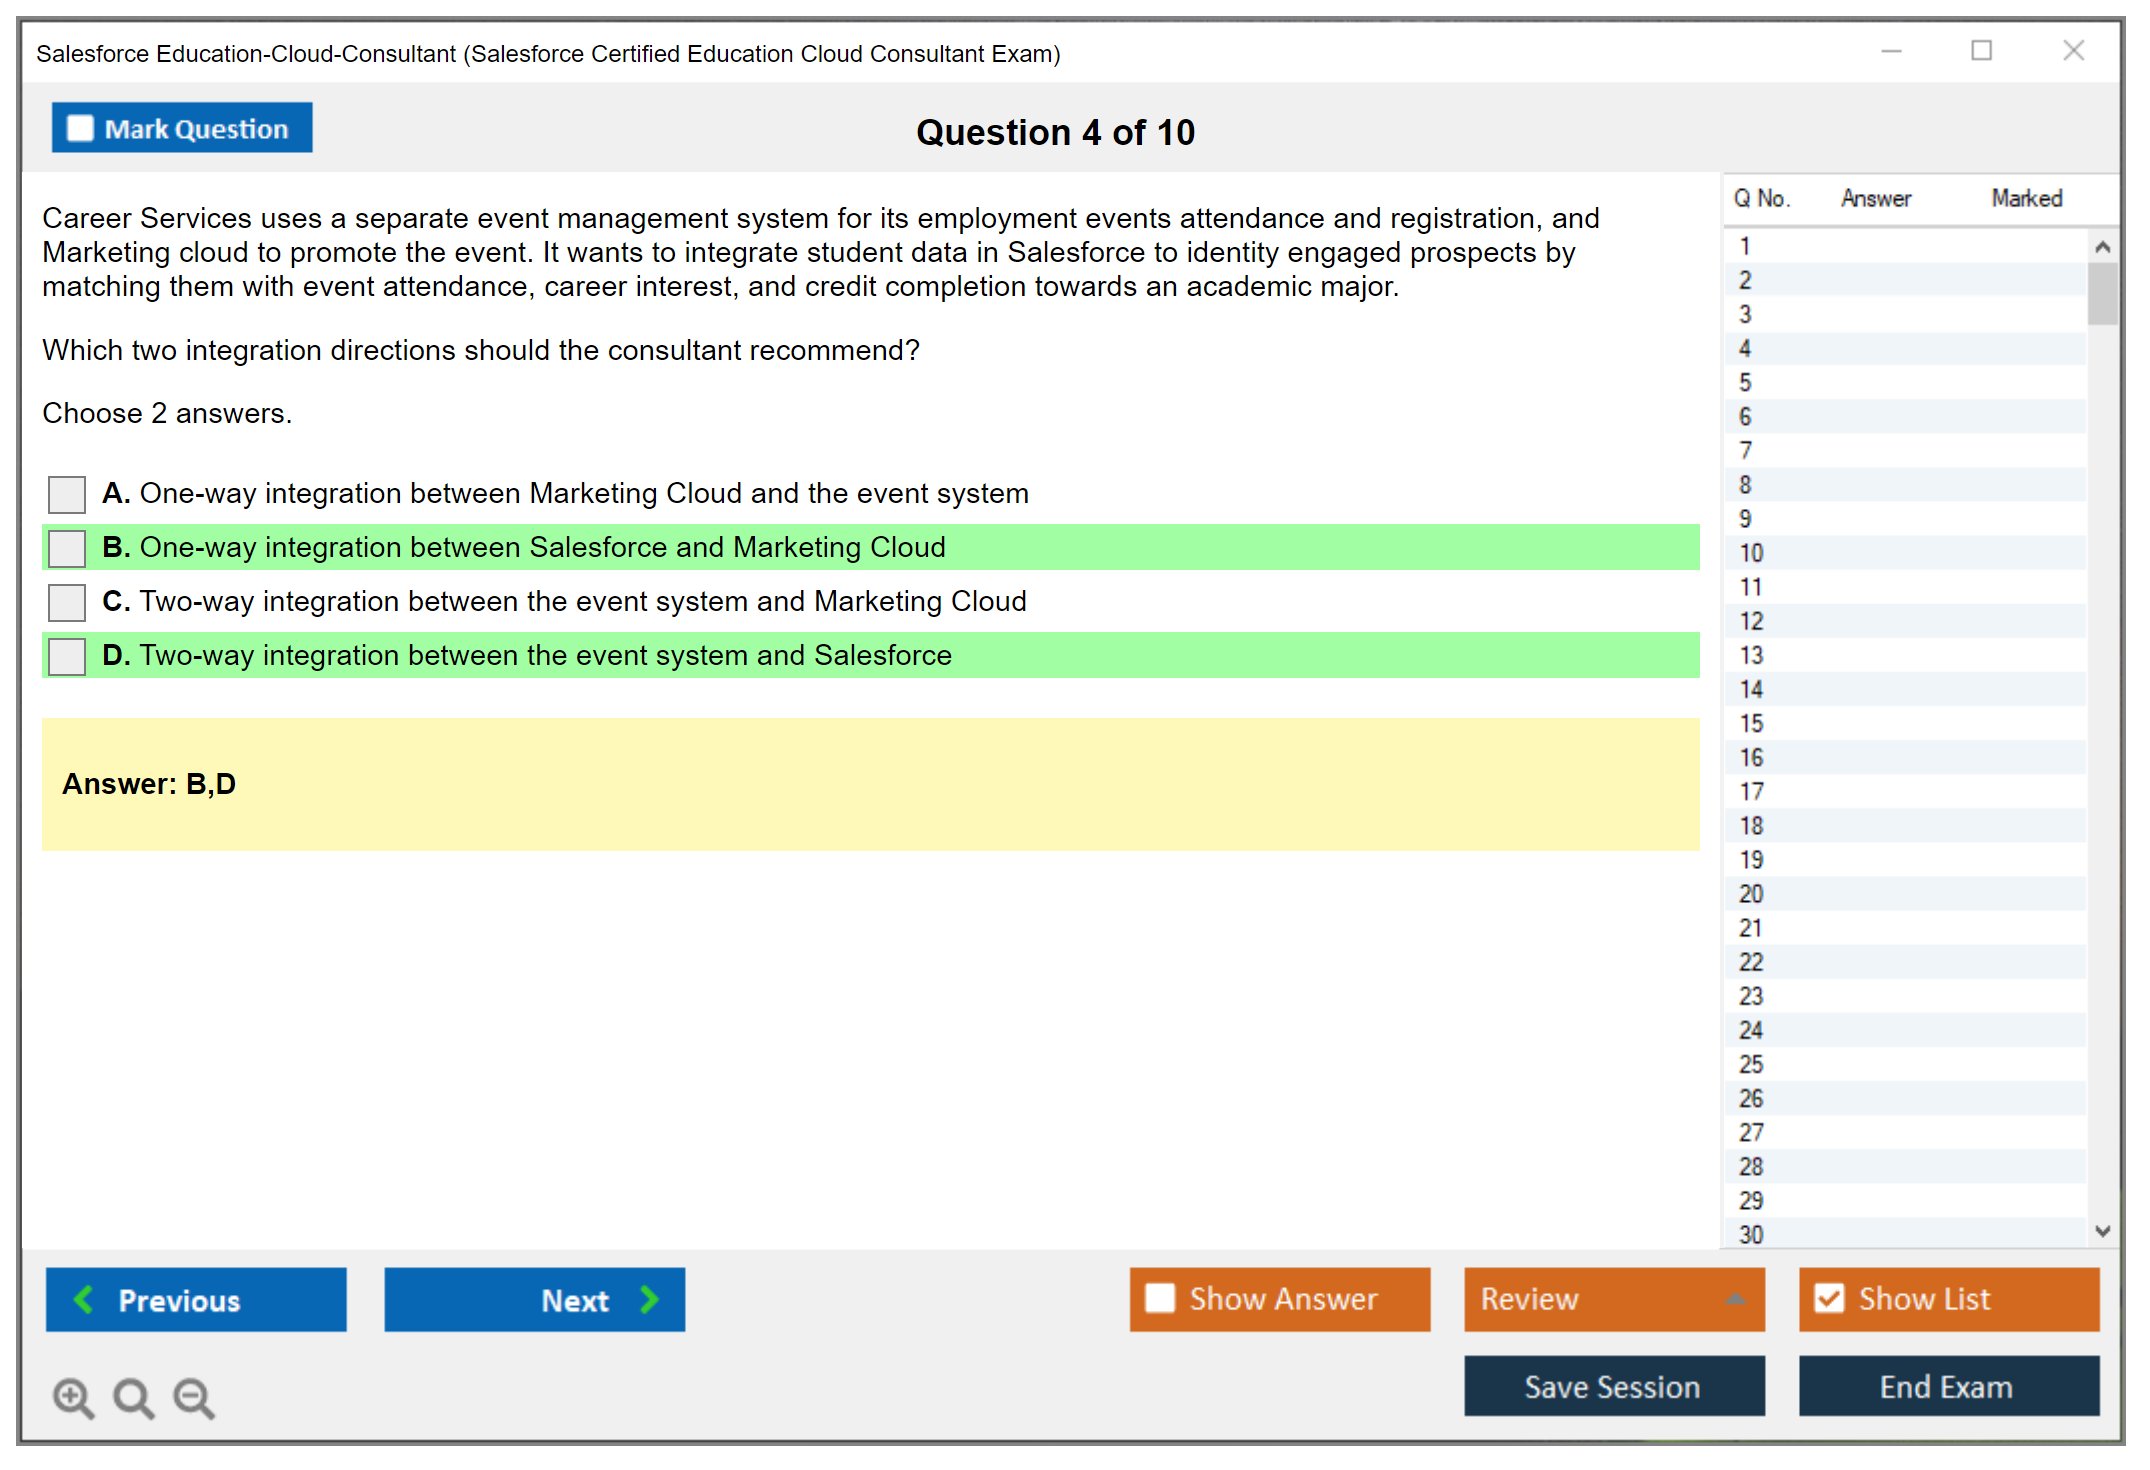Check answer option A checkbox

tap(67, 494)
